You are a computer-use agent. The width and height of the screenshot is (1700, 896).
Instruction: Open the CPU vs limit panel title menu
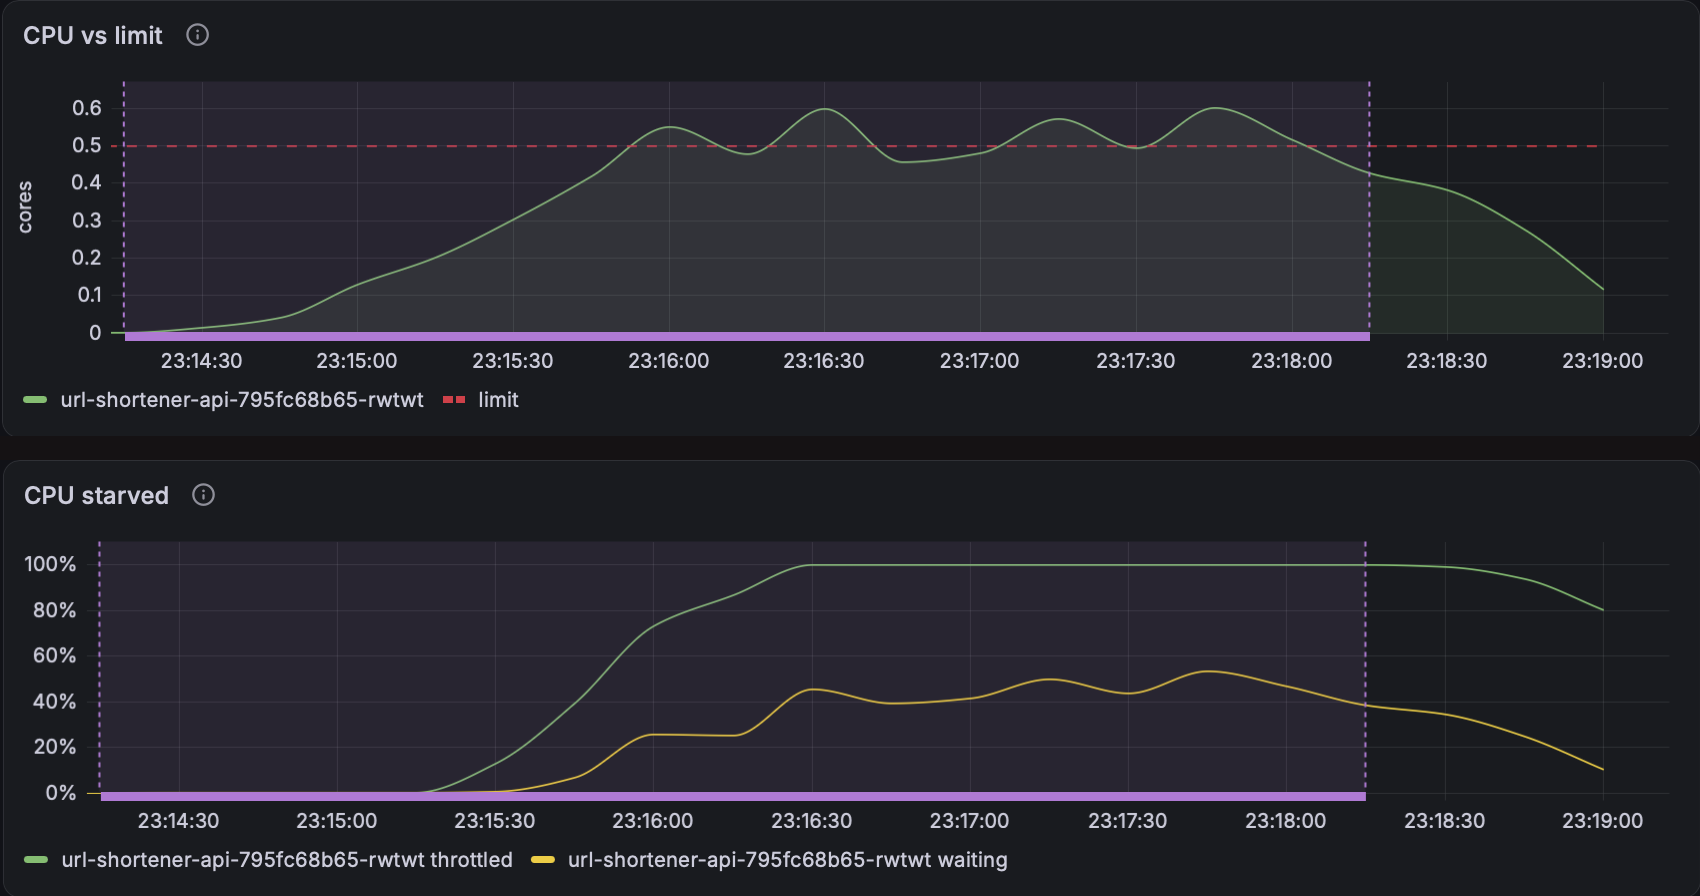93,35
